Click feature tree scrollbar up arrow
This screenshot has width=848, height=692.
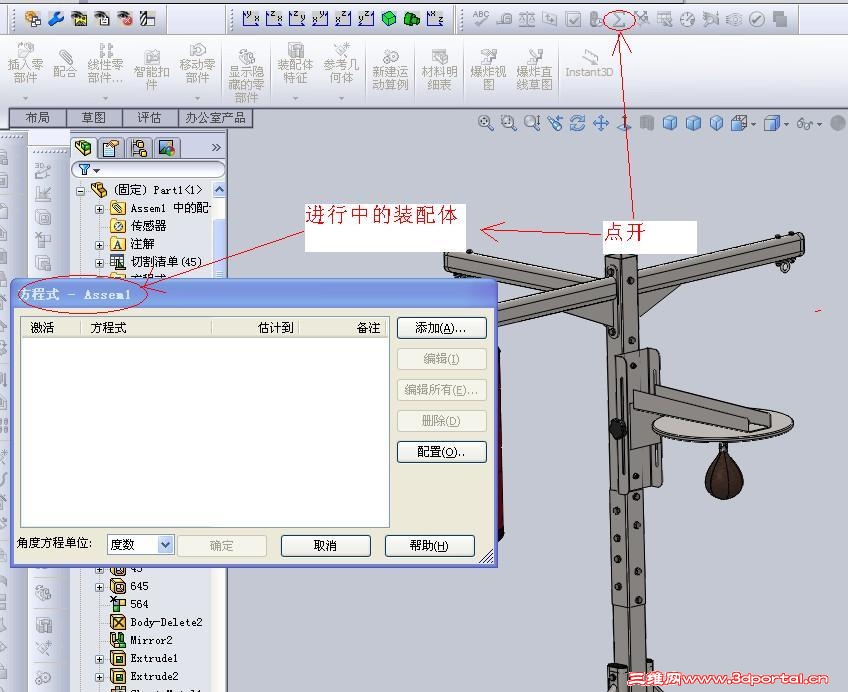[x=219, y=189]
